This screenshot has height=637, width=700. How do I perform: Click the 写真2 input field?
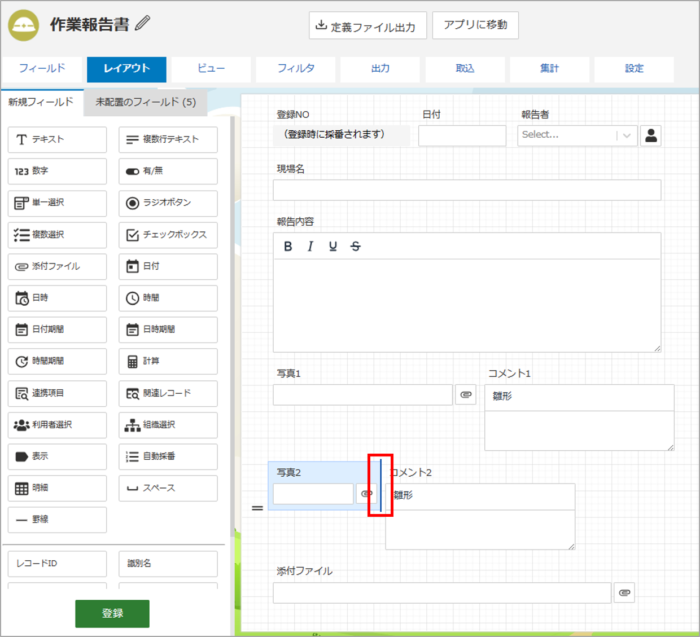(313, 494)
